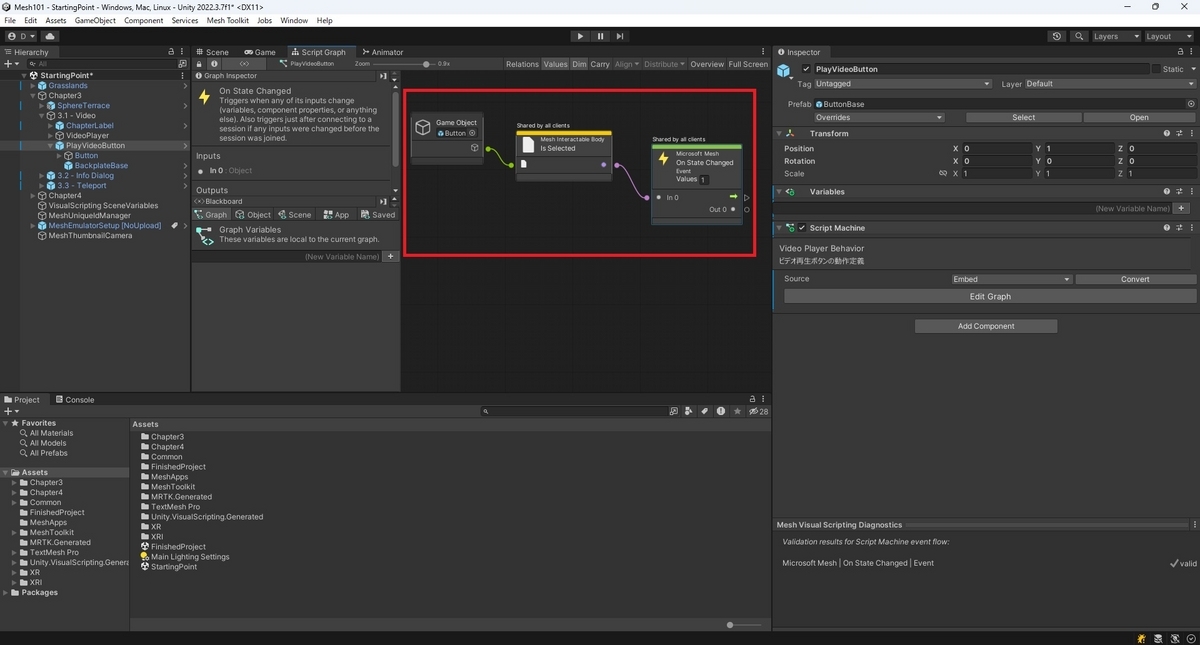Click the Edit Graph button
This screenshot has height=645, width=1200.
click(x=990, y=296)
